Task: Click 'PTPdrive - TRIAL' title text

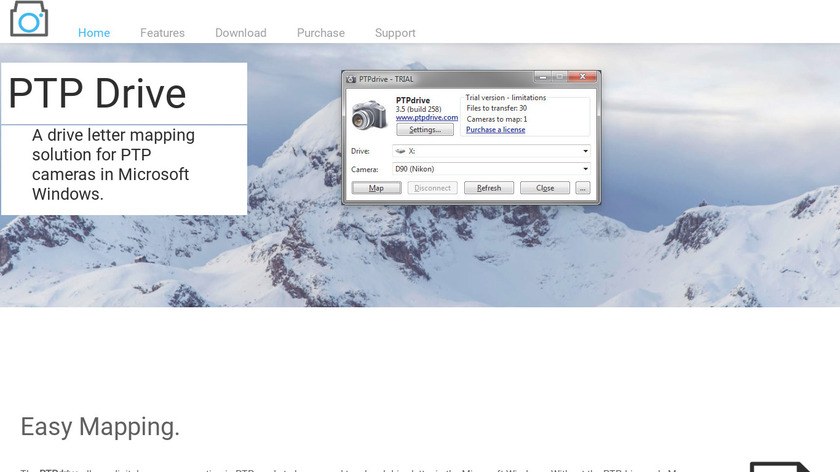Action: coord(386,79)
